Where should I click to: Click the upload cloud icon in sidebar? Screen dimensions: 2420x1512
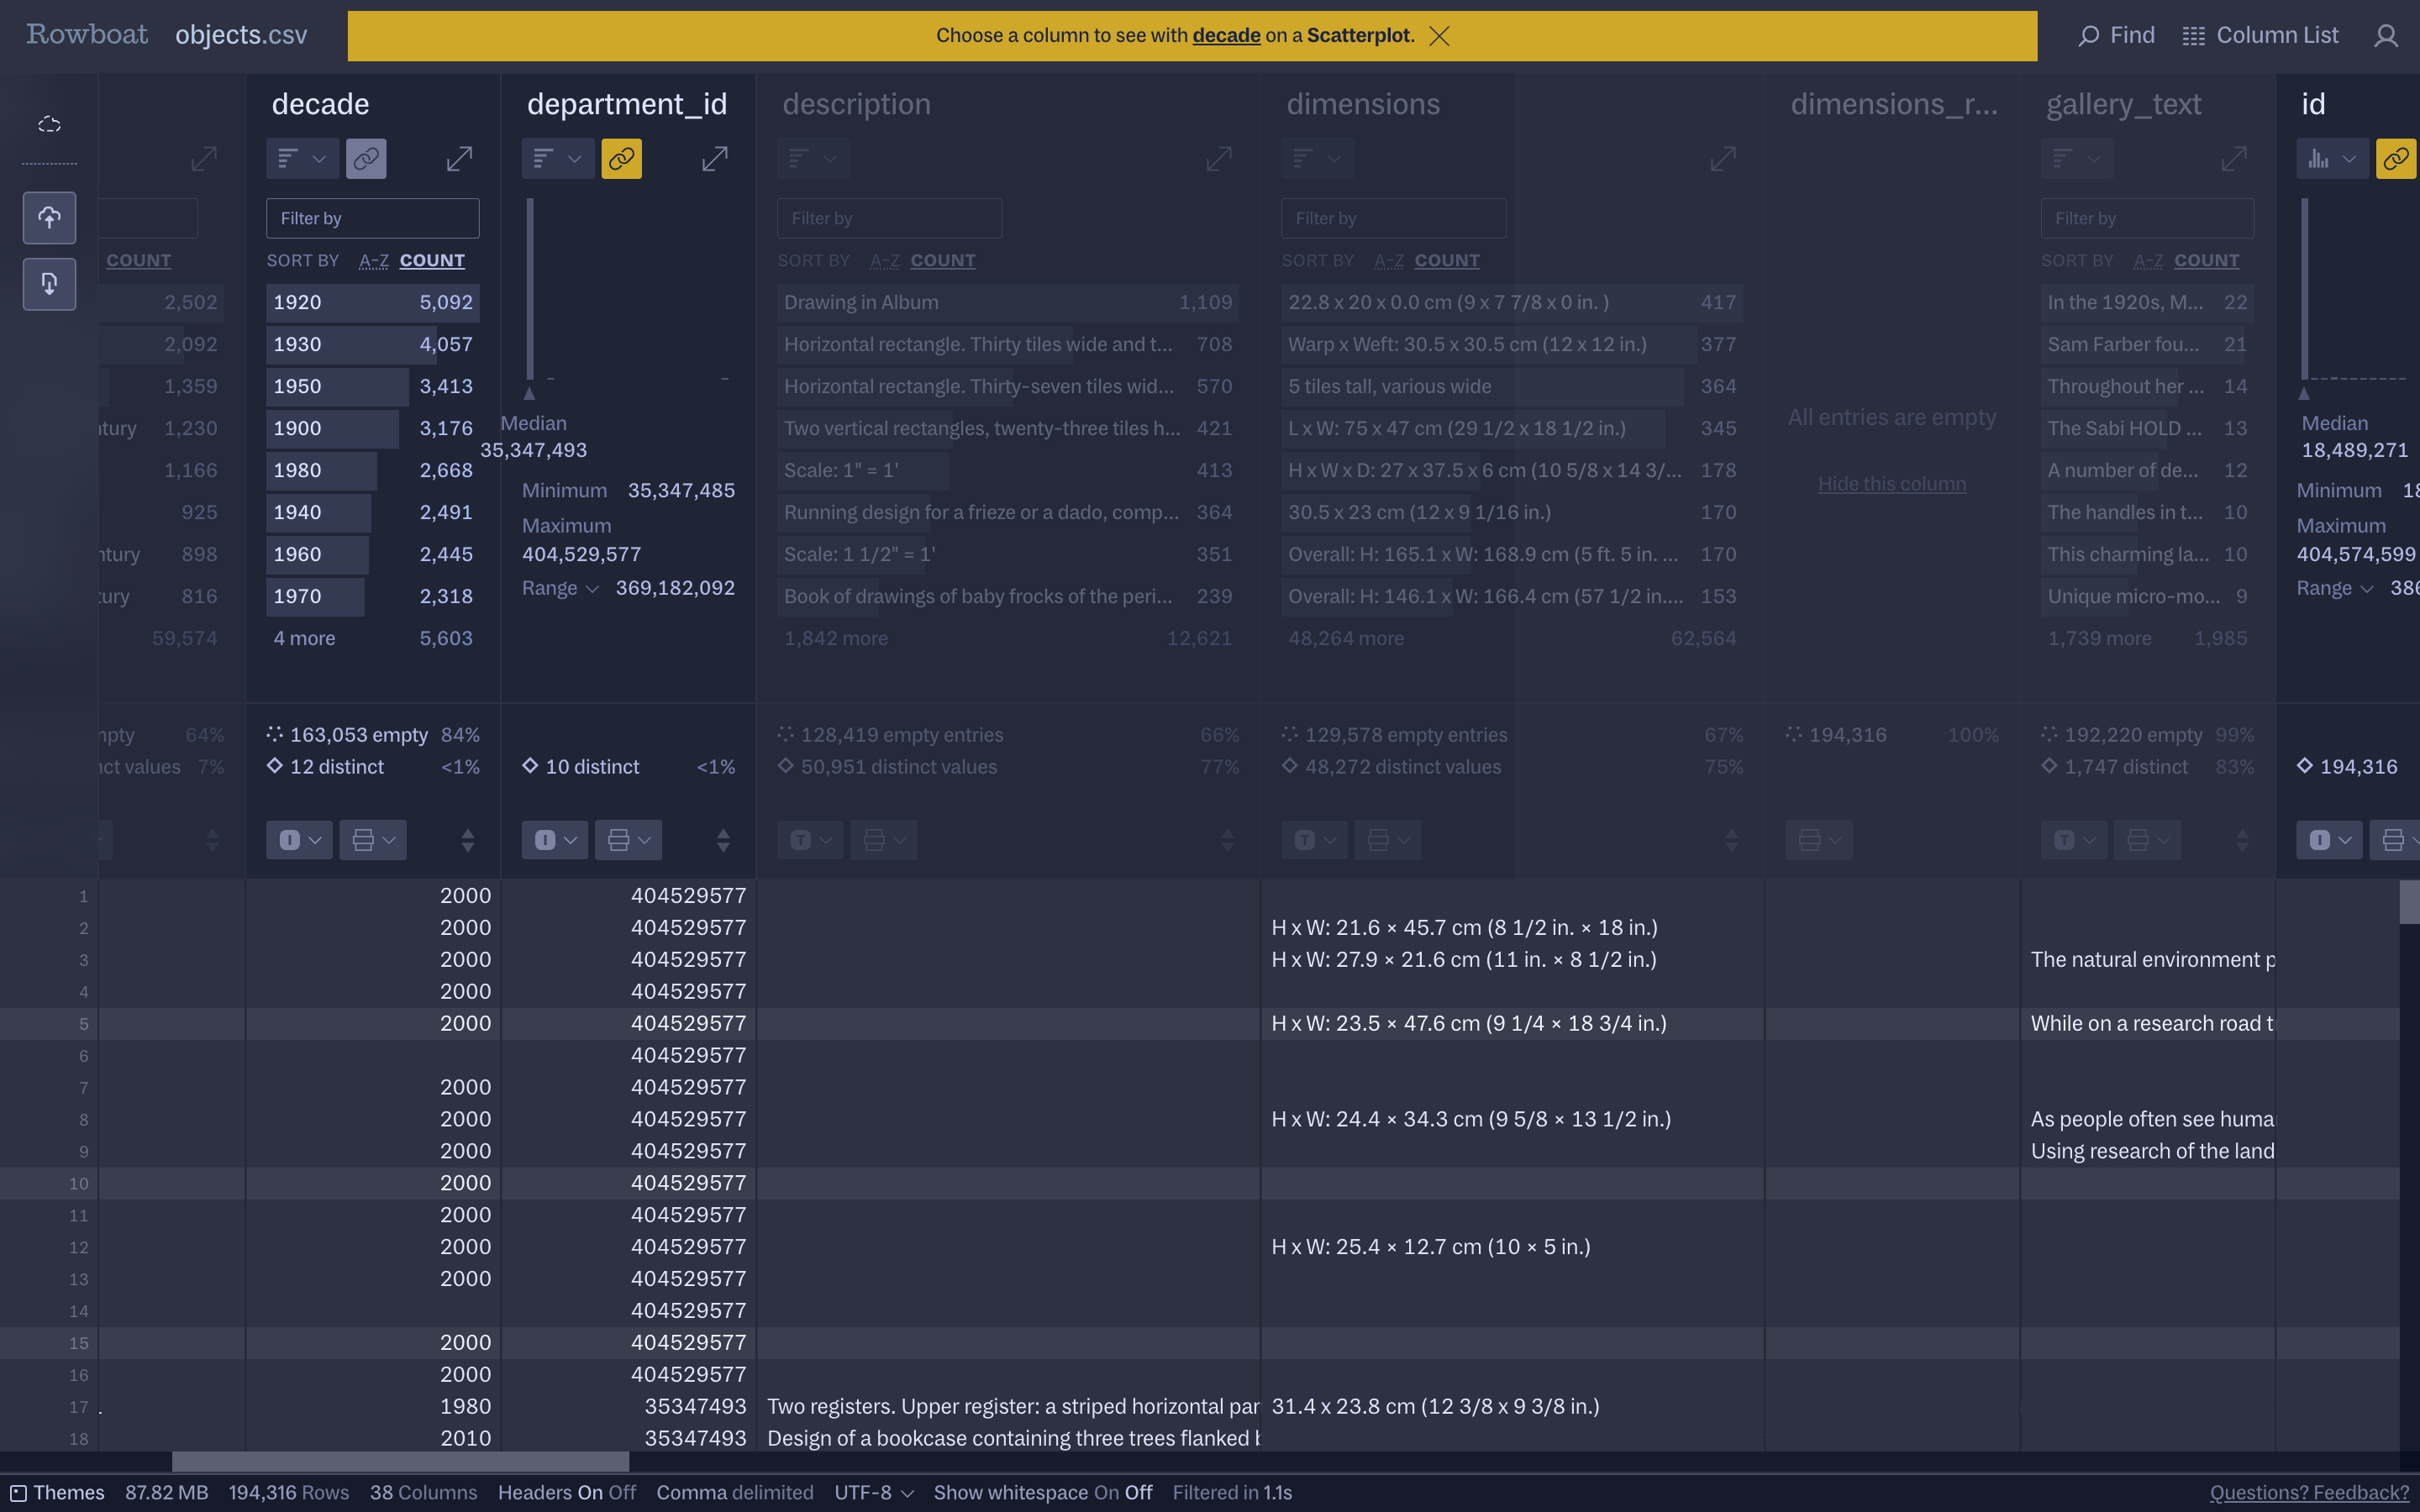(49, 218)
